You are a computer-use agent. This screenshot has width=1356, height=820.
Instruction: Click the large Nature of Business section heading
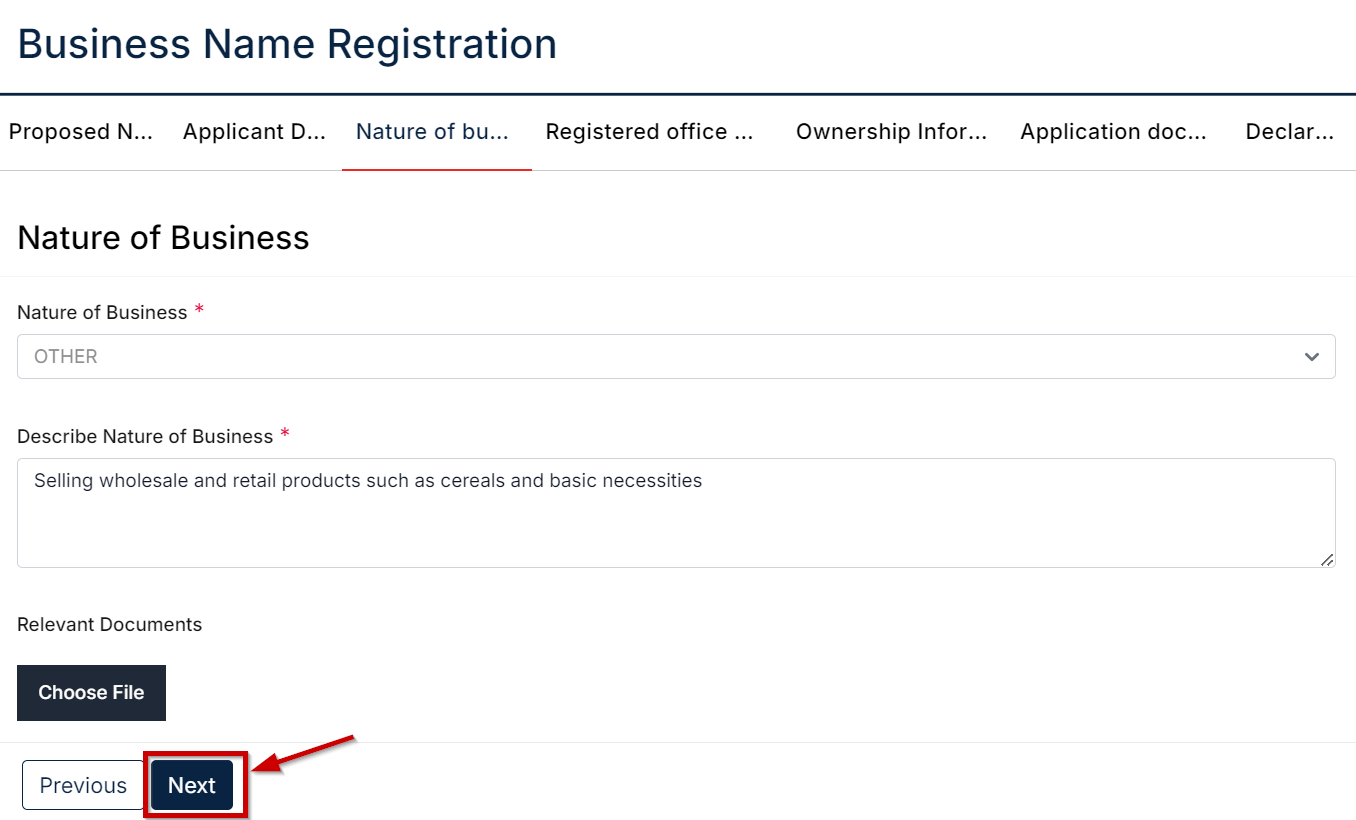pyautogui.click(x=163, y=238)
